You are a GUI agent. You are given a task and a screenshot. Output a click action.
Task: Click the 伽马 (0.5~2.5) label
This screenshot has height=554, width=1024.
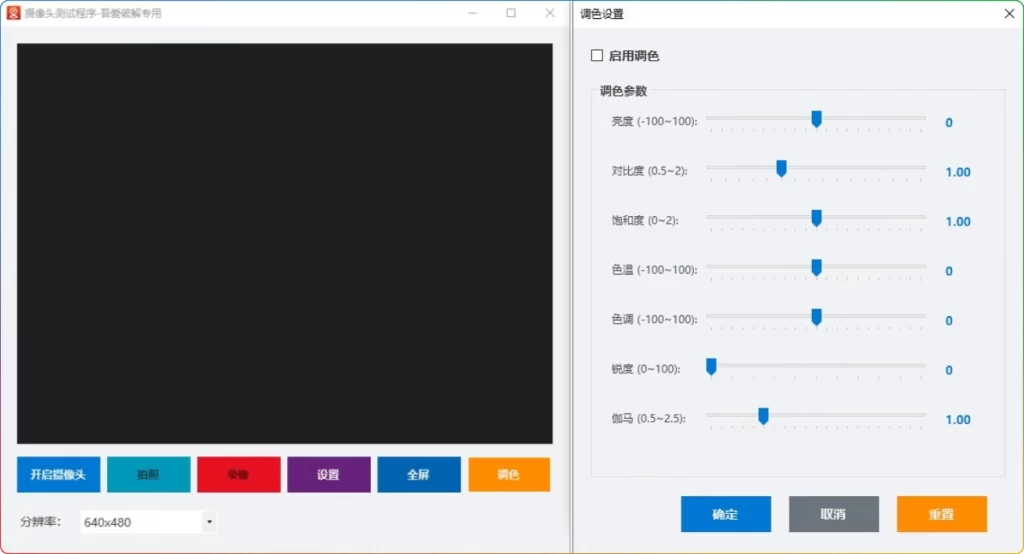pos(648,419)
